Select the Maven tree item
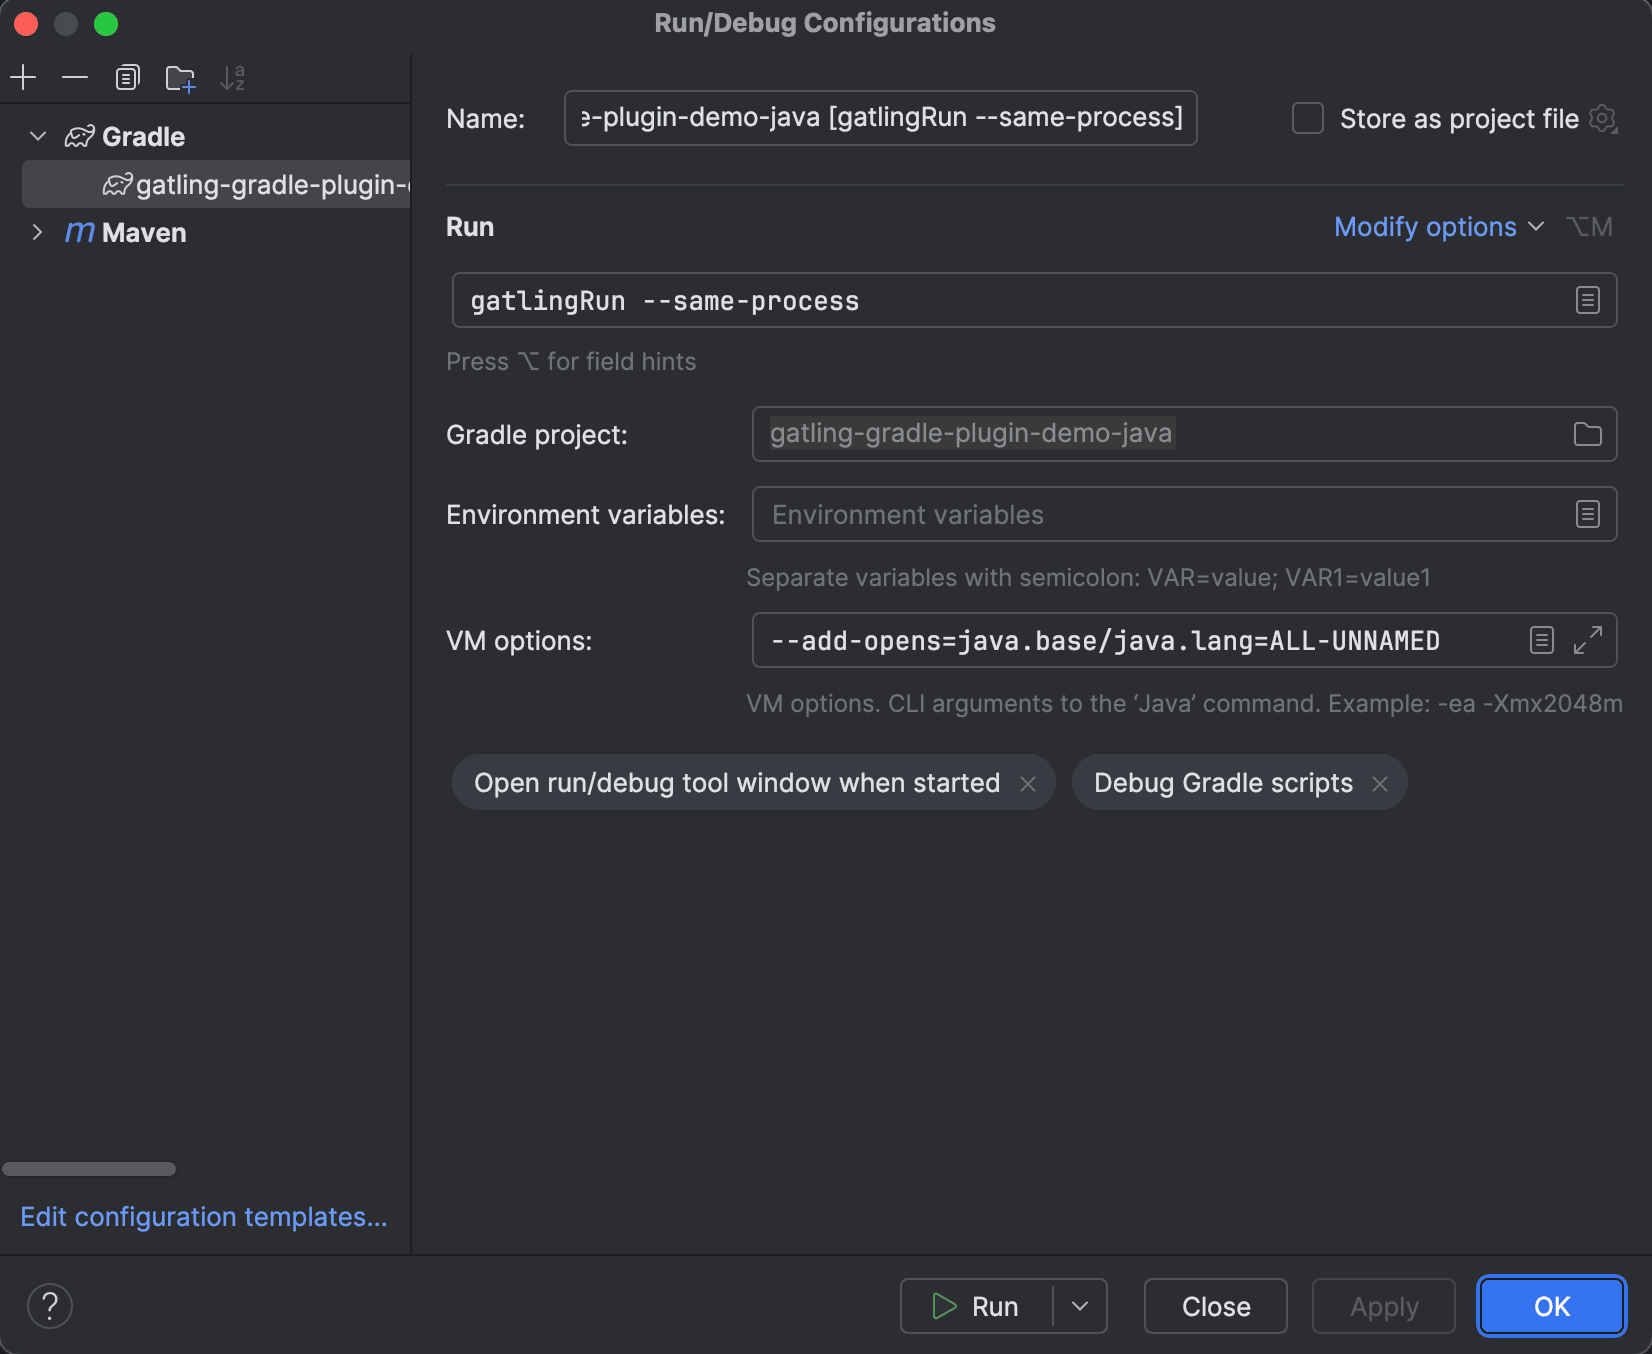The height and width of the screenshot is (1354, 1652). click(x=124, y=232)
